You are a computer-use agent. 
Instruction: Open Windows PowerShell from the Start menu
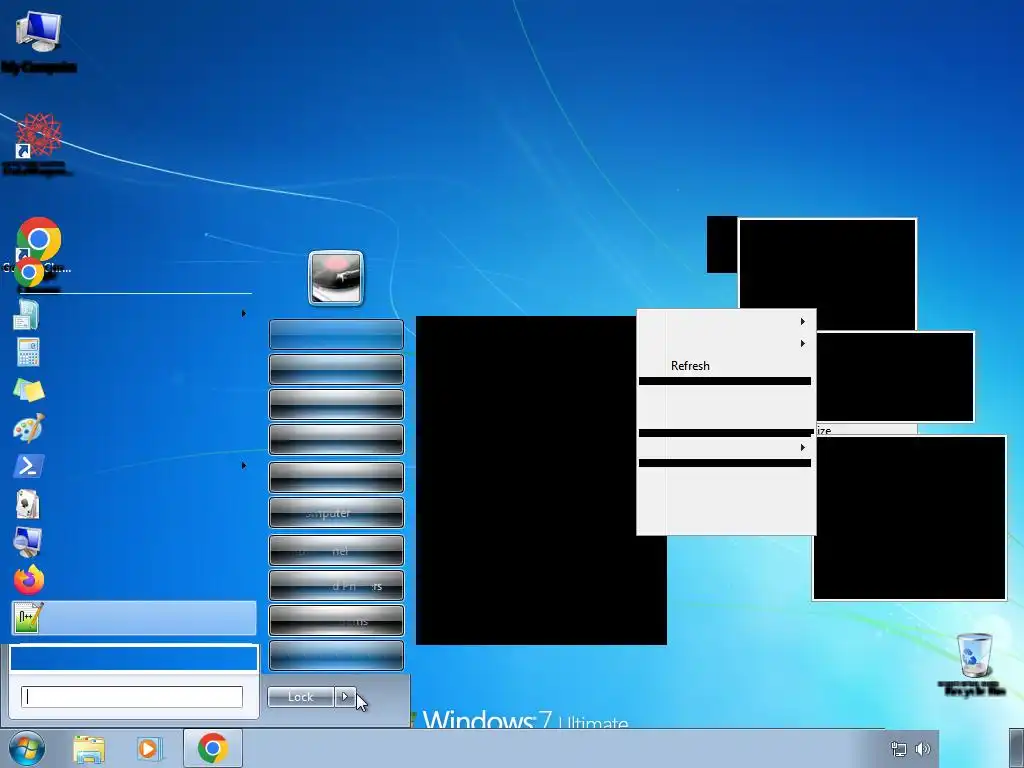(x=28, y=466)
